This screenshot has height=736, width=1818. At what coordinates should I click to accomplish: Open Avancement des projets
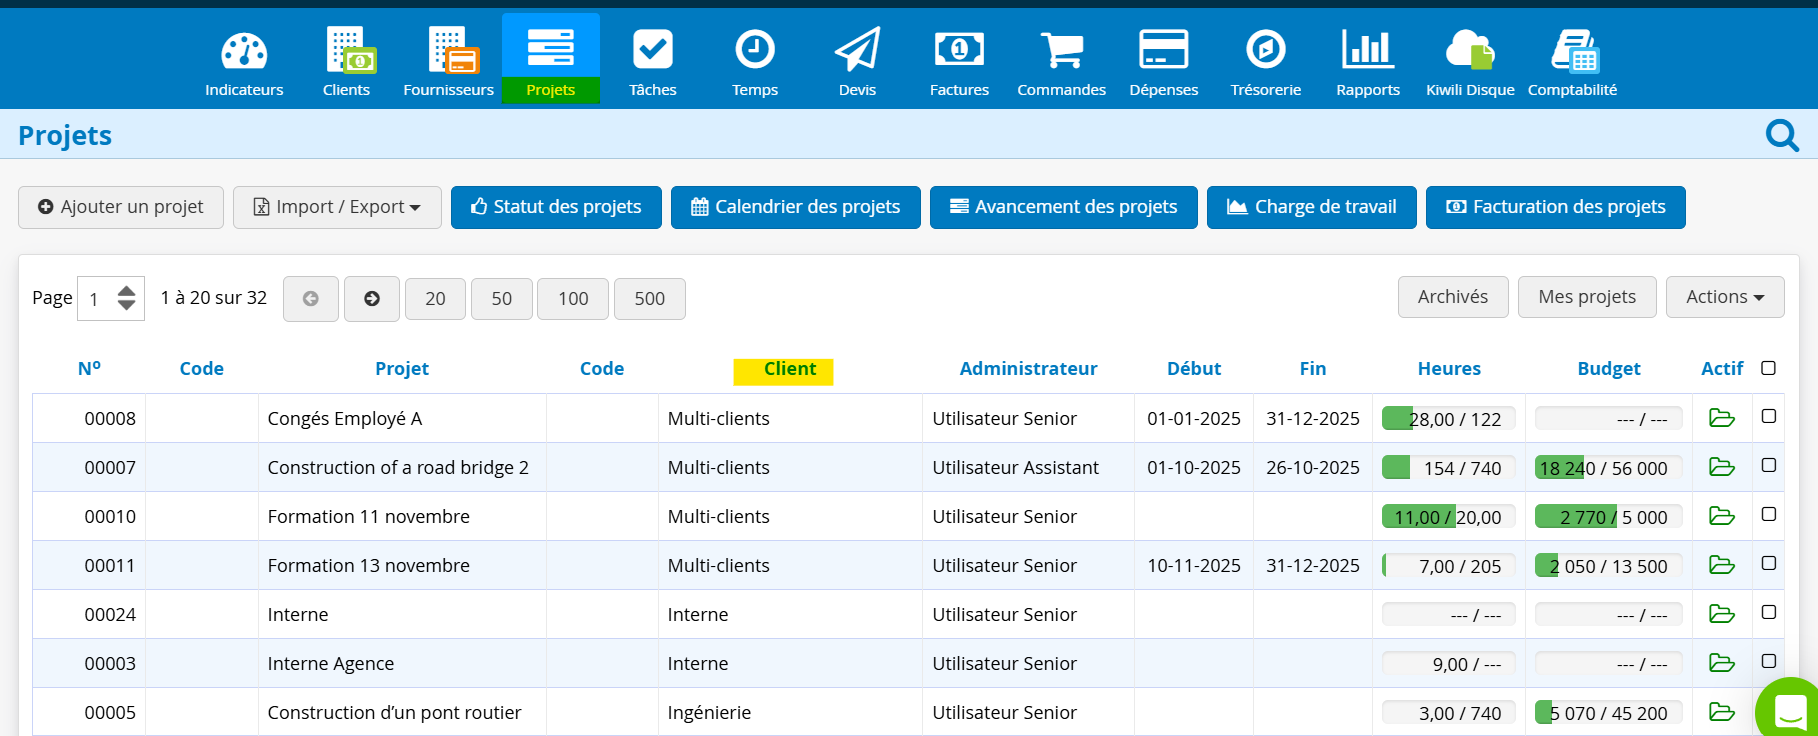pyautogui.click(x=1064, y=207)
